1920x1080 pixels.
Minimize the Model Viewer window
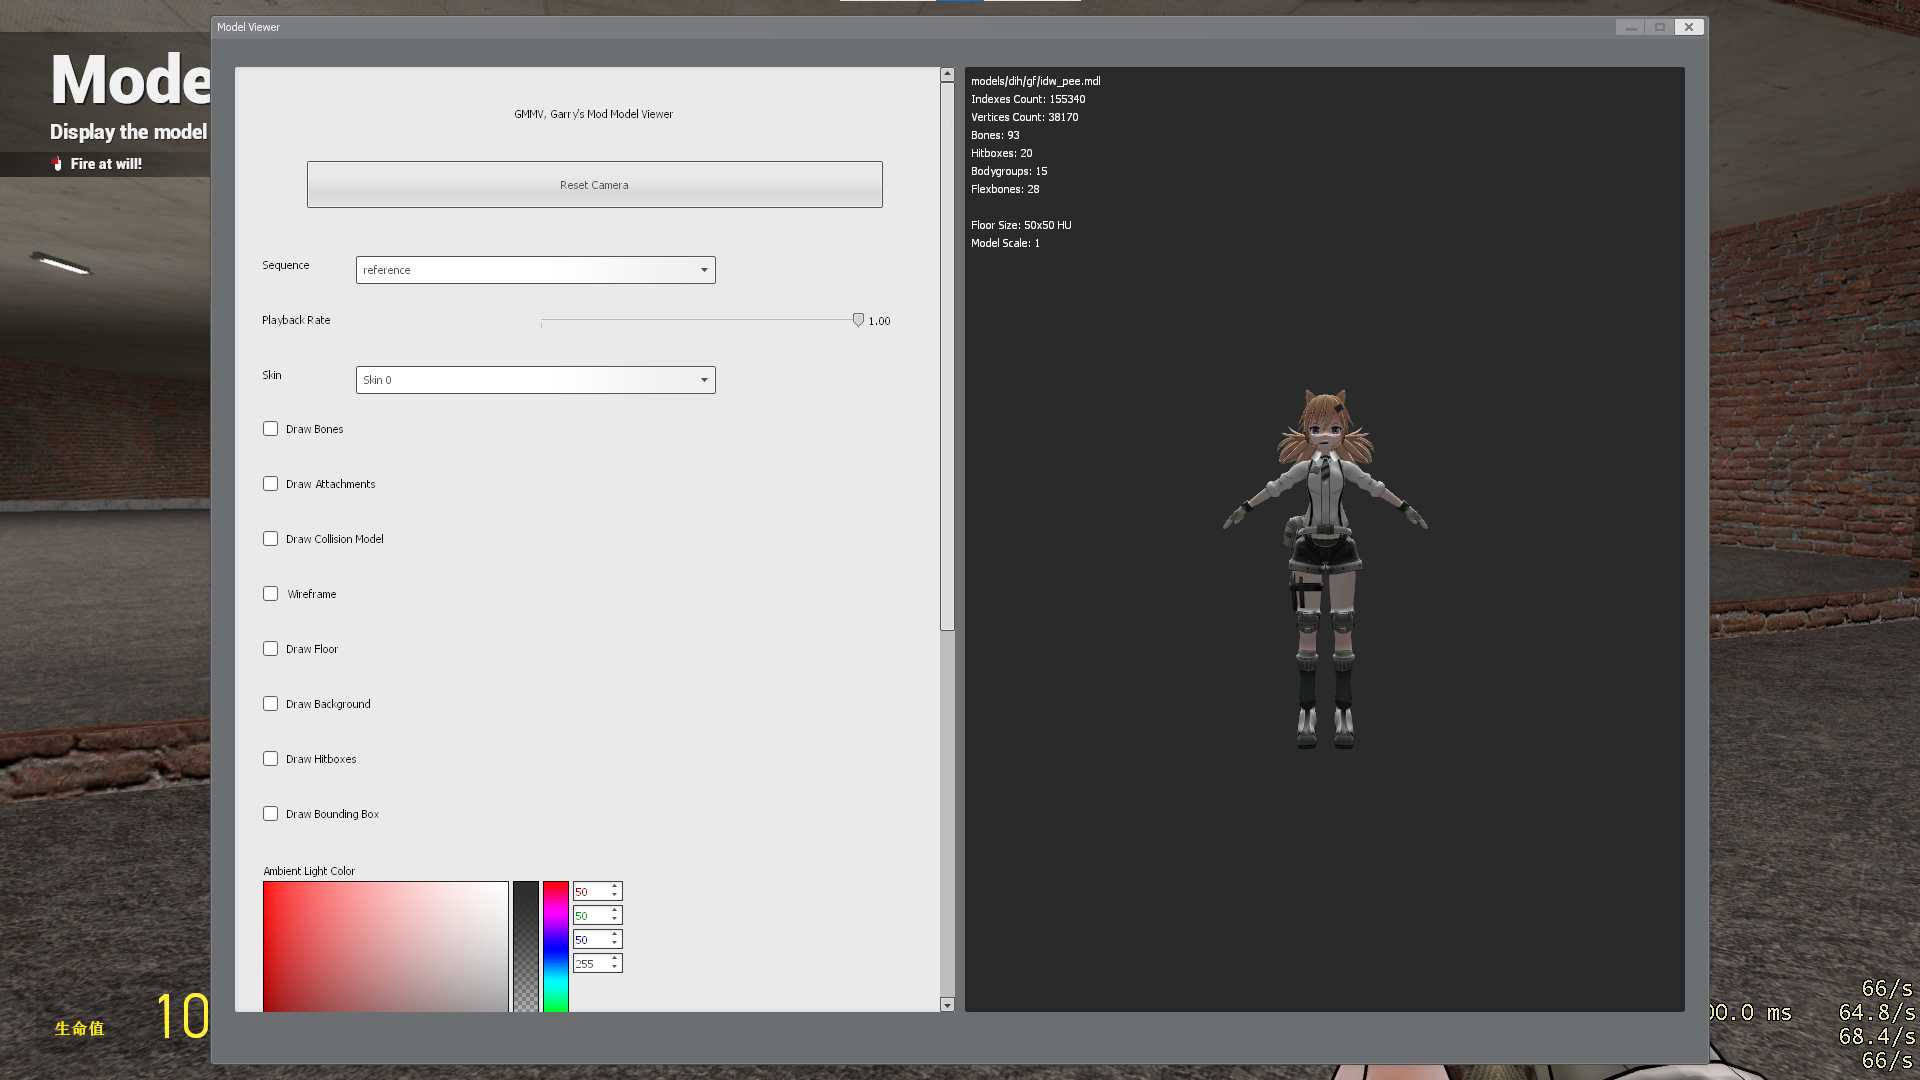tap(1631, 27)
